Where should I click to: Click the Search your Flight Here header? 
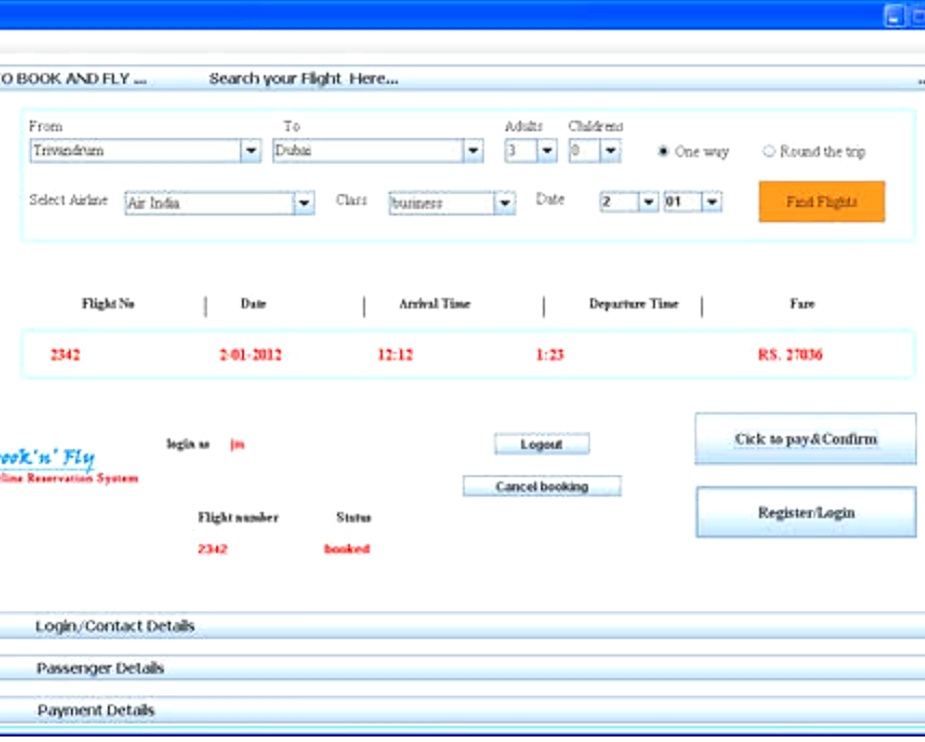tap(303, 79)
